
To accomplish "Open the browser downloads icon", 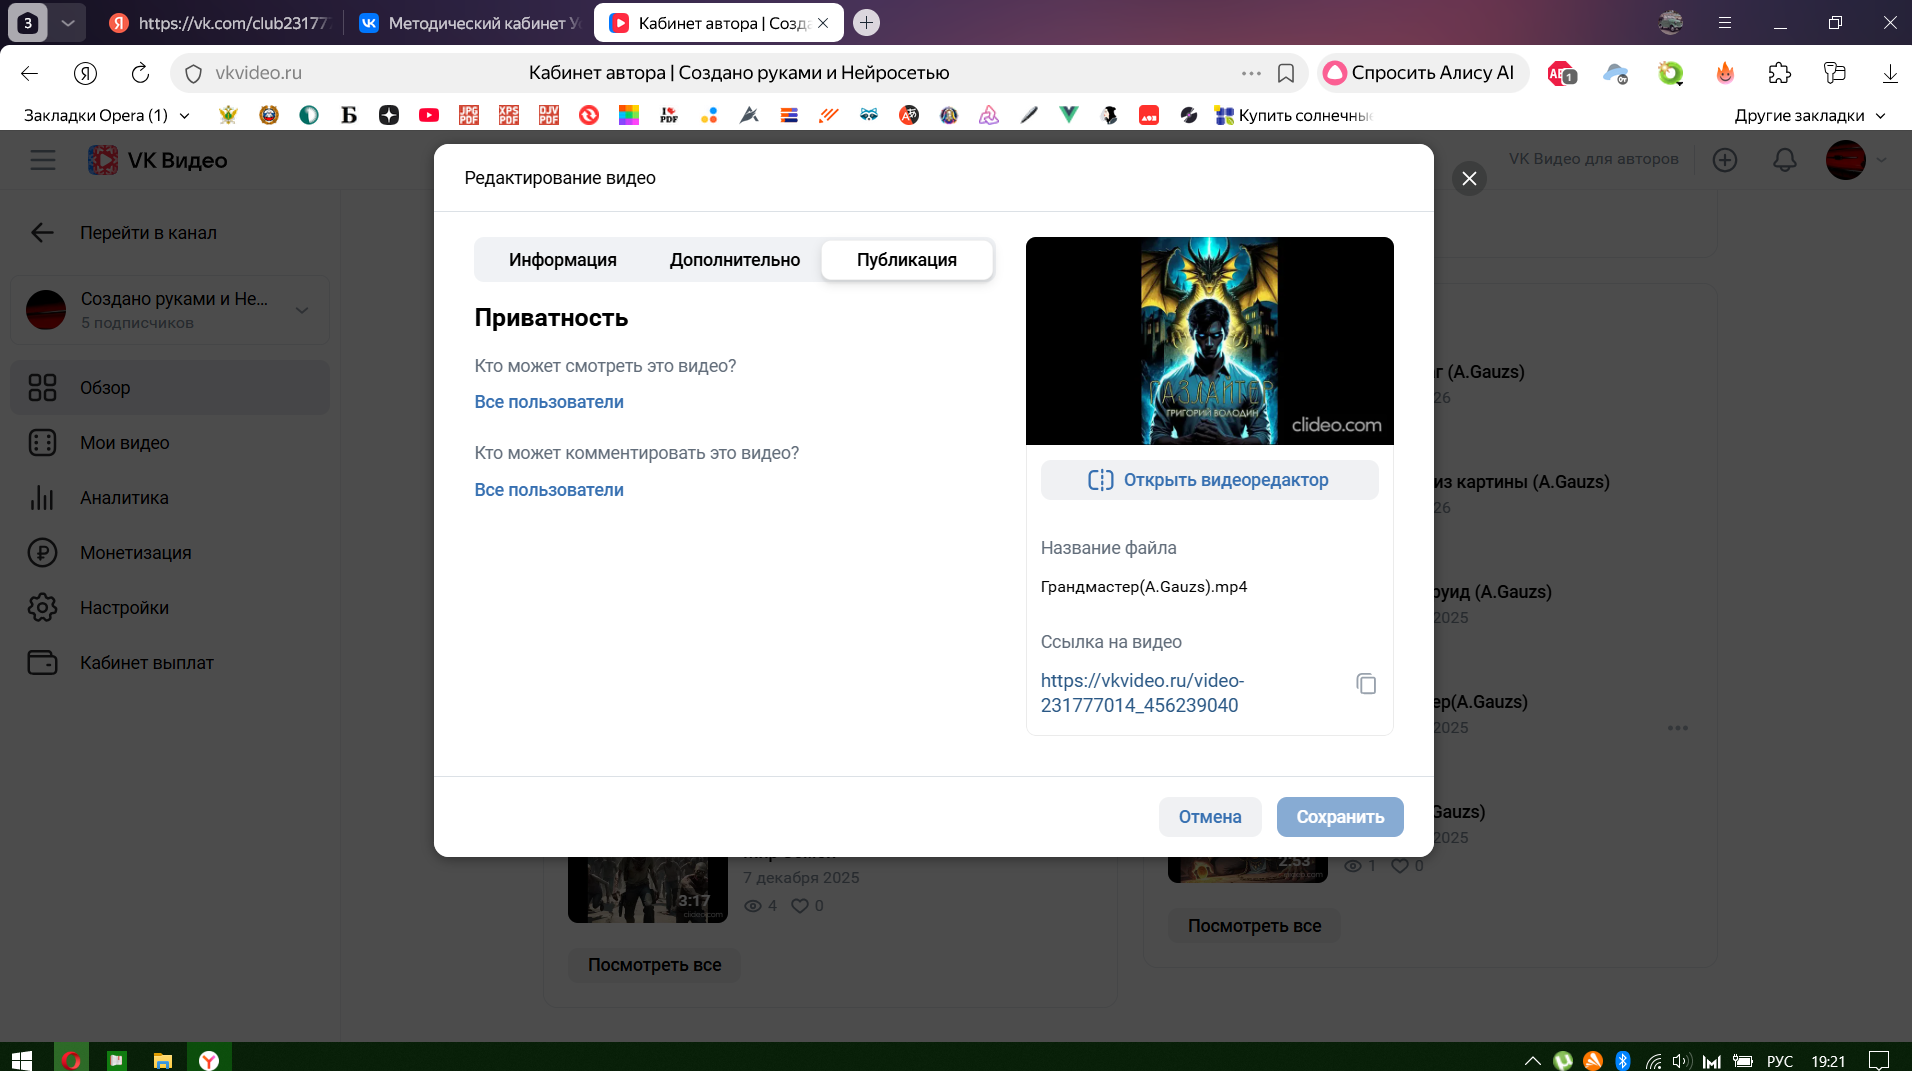I will pos(1889,73).
